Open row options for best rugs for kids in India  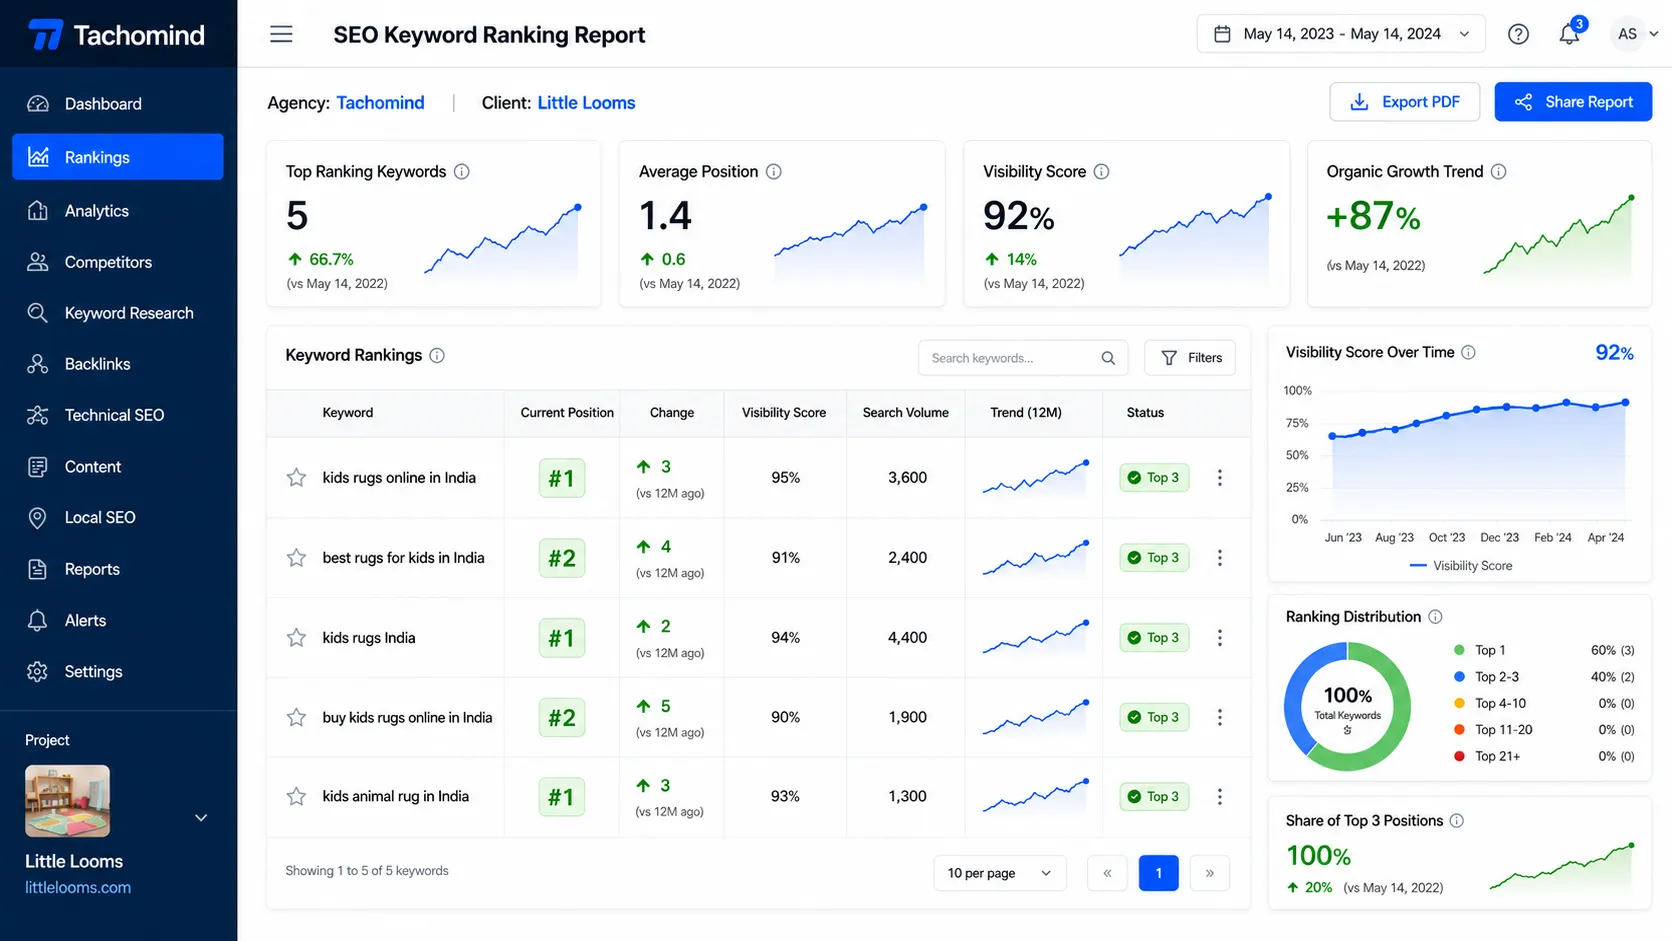coord(1219,558)
